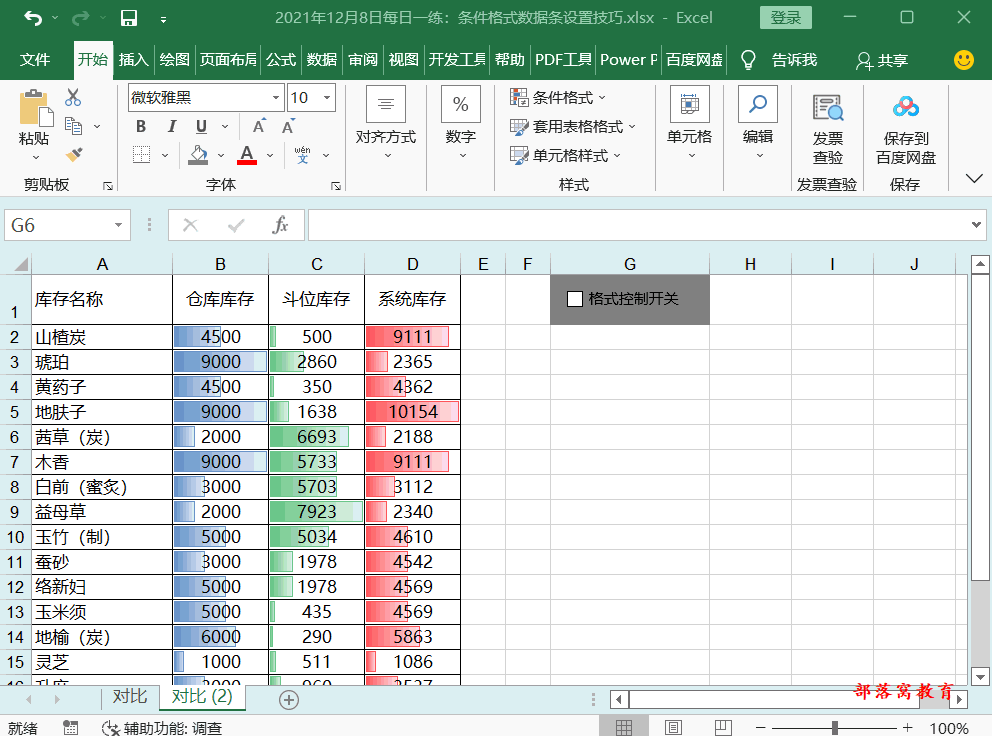Switch to the 页面布局 ribbon tab
The width and height of the screenshot is (992, 736).
coord(228,60)
